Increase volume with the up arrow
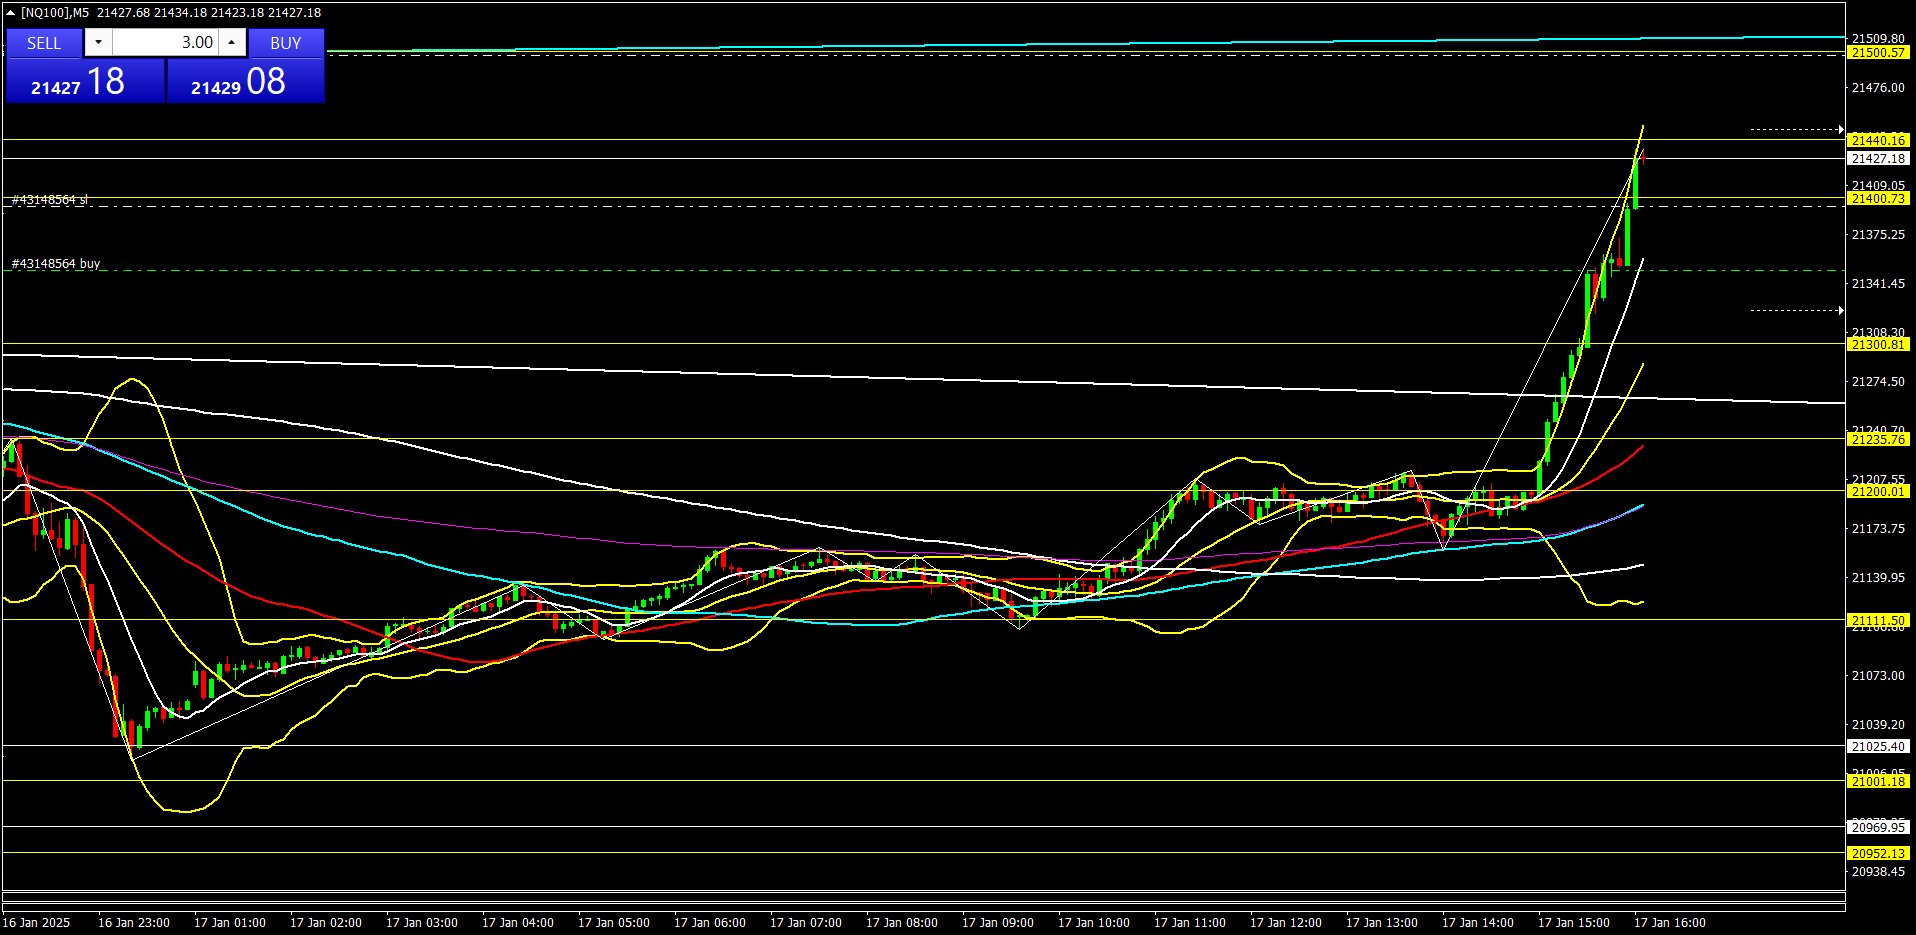 tap(232, 42)
